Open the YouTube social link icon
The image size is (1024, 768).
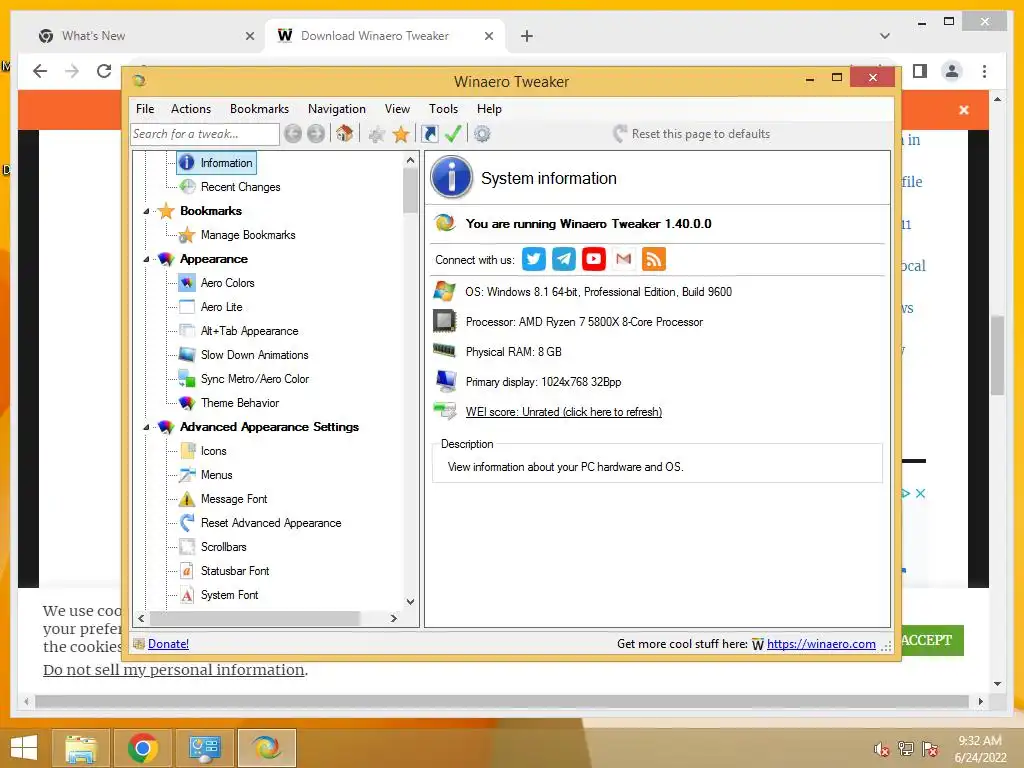point(594,259)
